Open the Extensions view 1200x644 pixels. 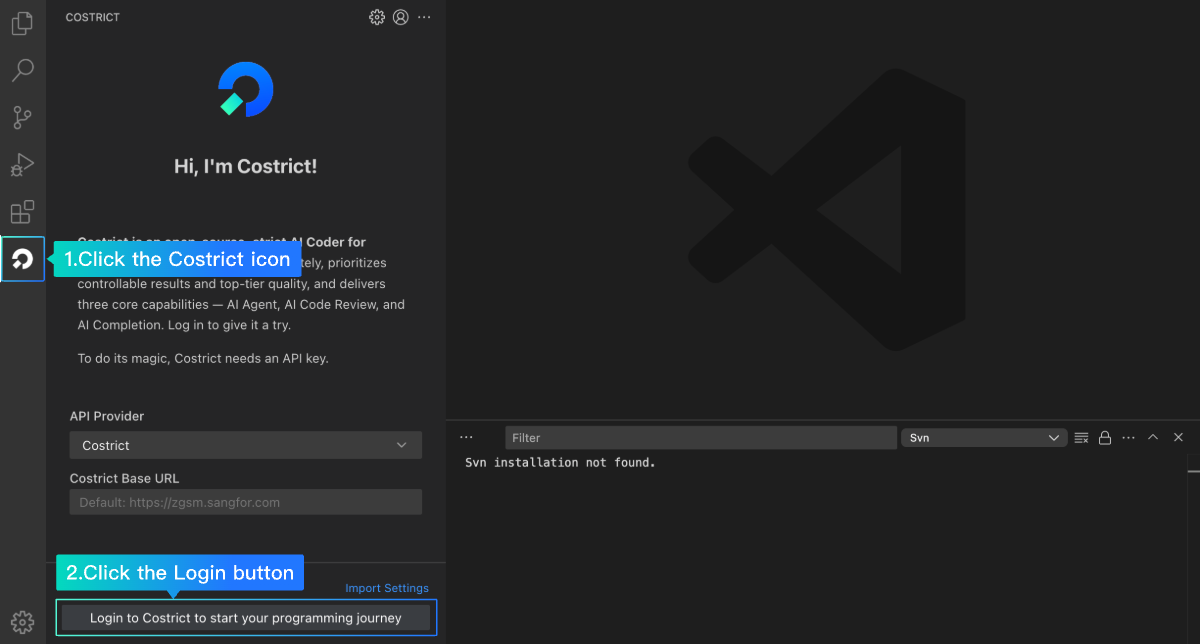(22, 212)
